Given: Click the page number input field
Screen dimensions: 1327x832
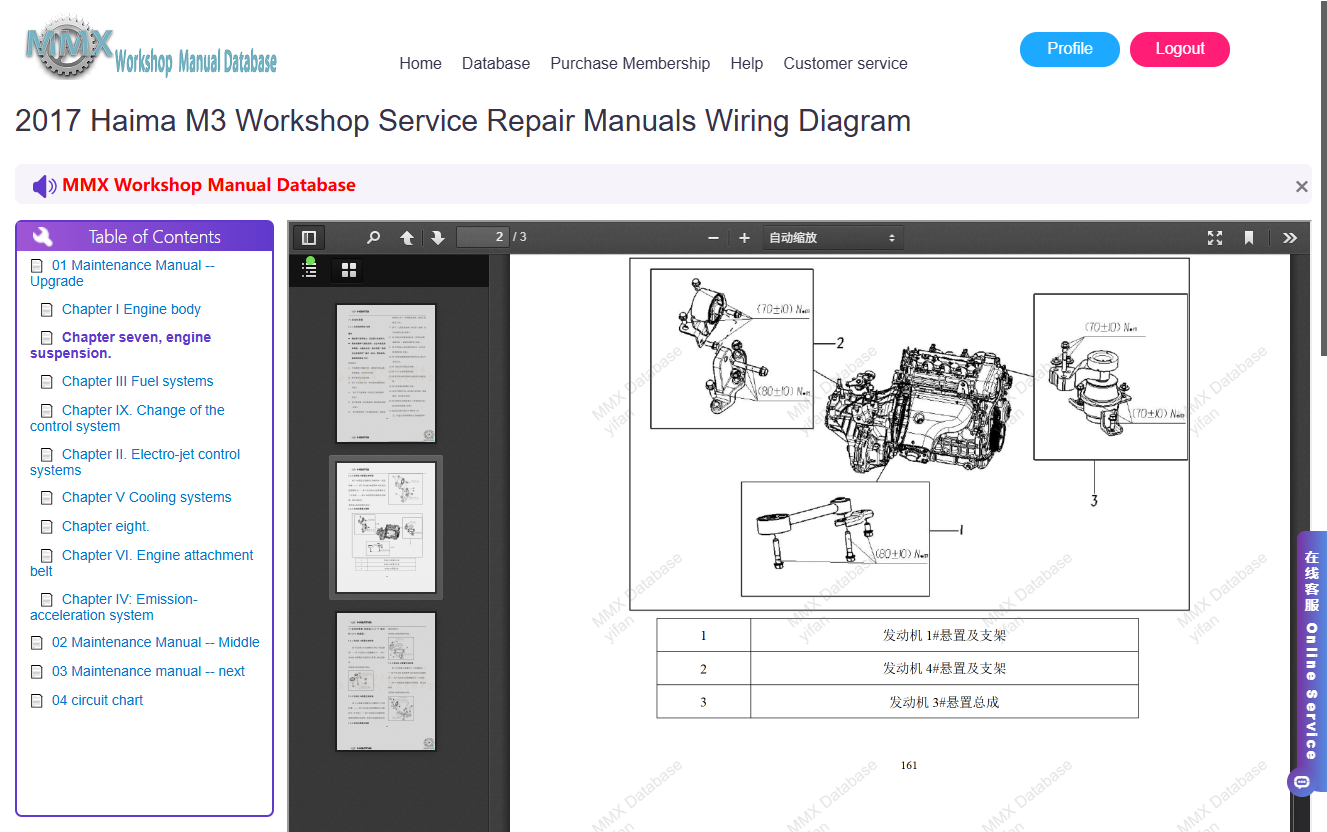Looking at the screenshot, I should coord(483,237).
